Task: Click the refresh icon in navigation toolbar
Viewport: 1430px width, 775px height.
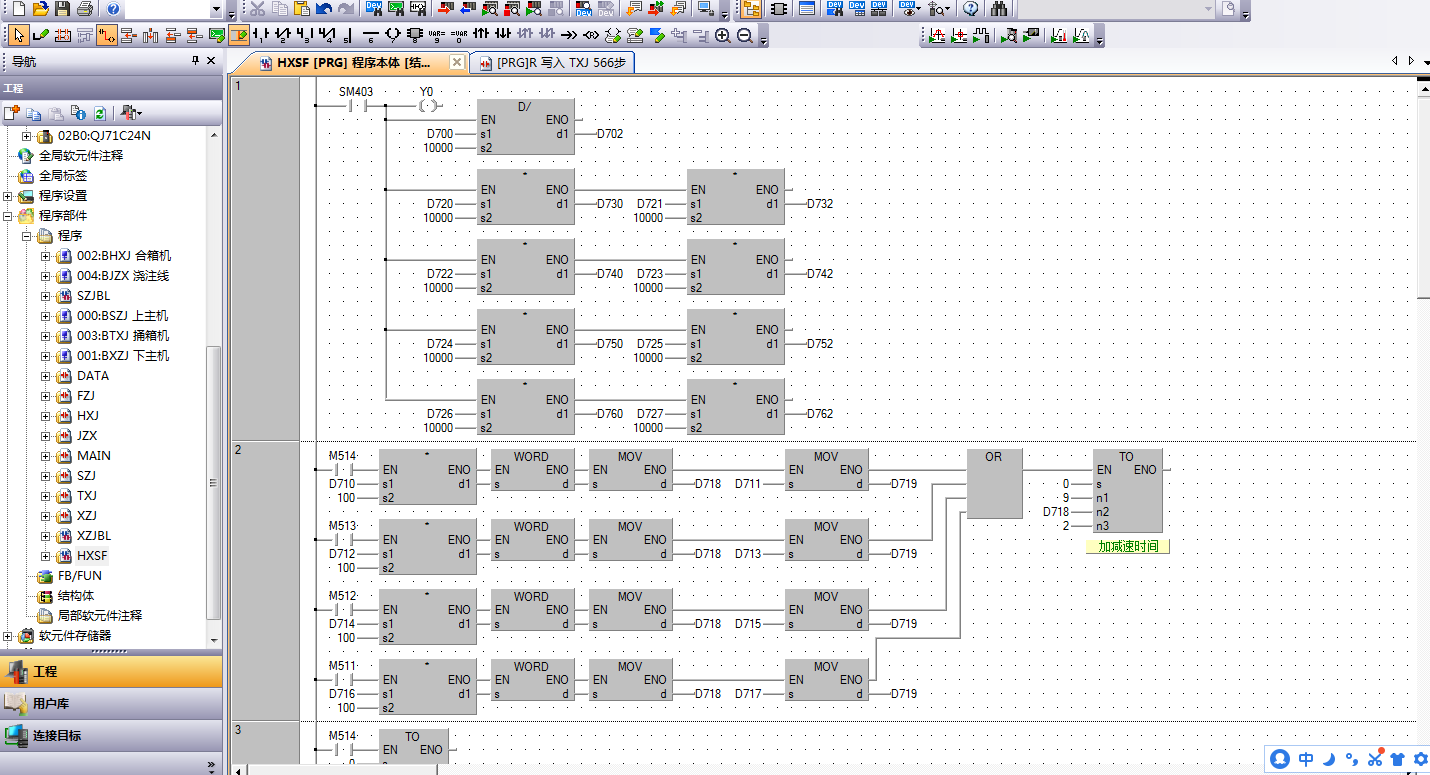Action: tap(100, 113)
